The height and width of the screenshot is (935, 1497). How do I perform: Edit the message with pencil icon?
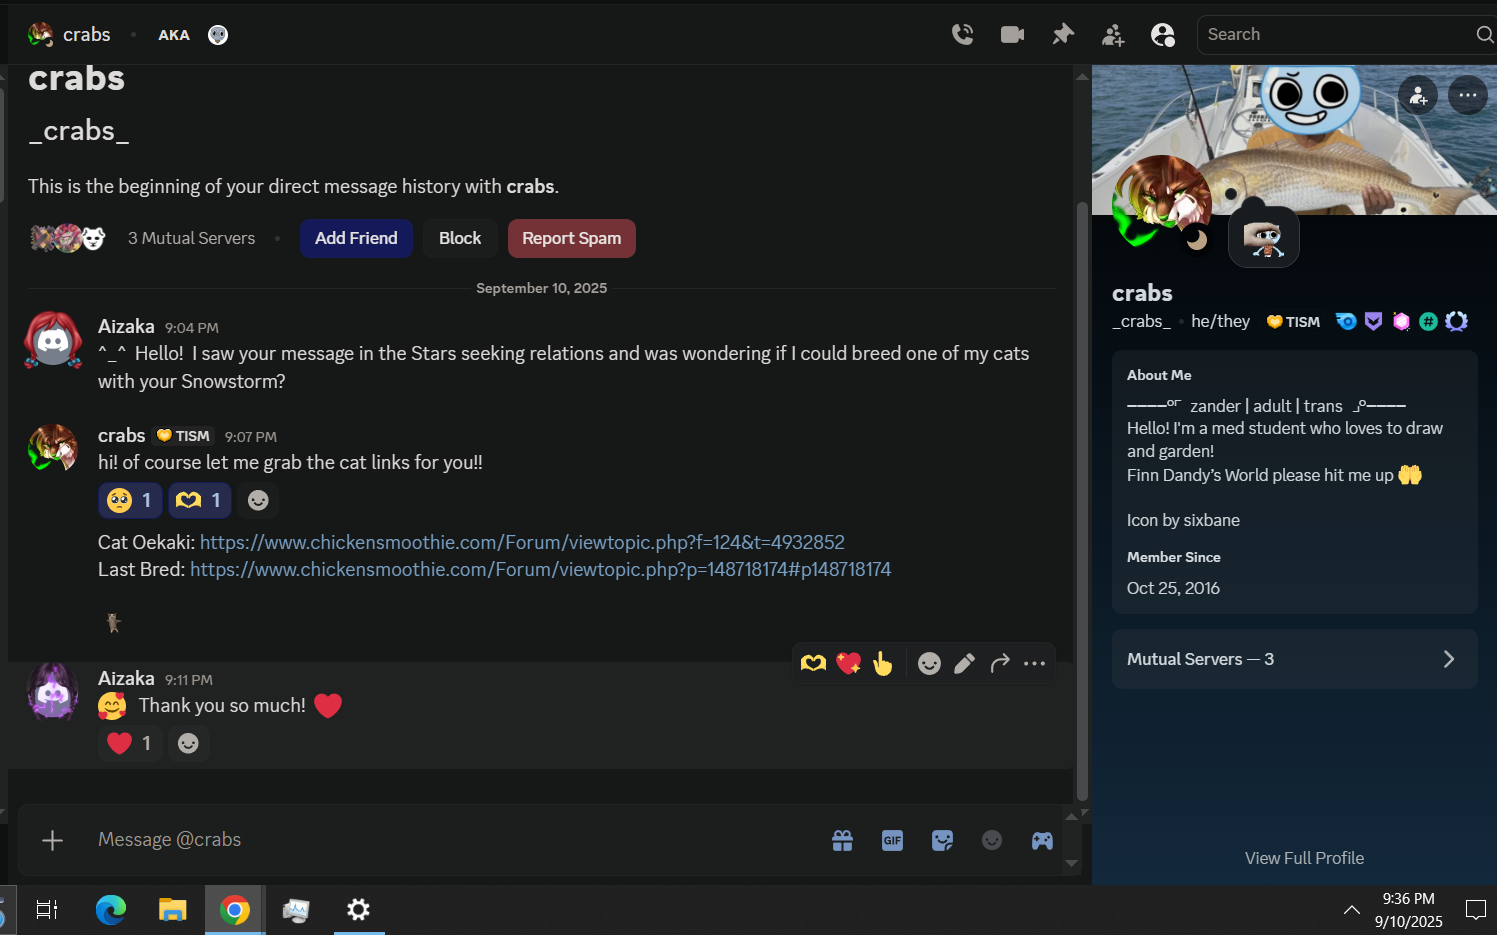click(x=964, y=663)
